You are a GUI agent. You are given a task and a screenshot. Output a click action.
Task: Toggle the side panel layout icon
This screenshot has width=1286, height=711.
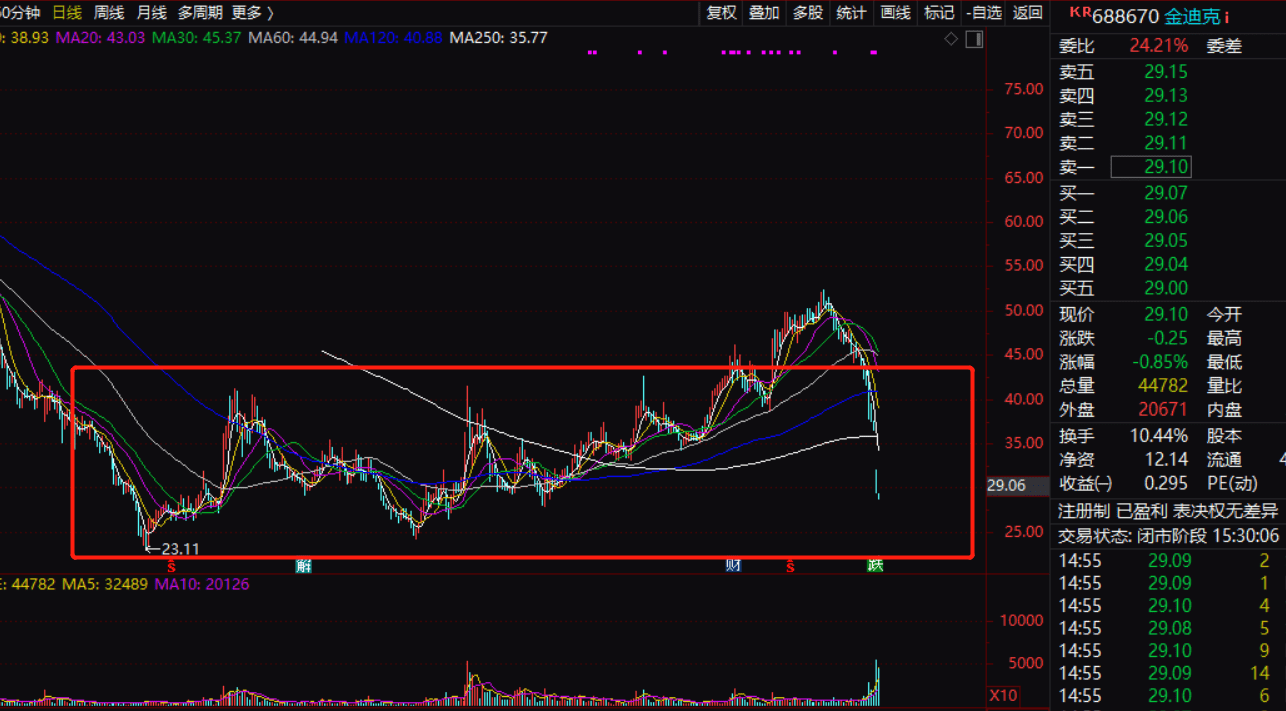click(x=974, y=39)
